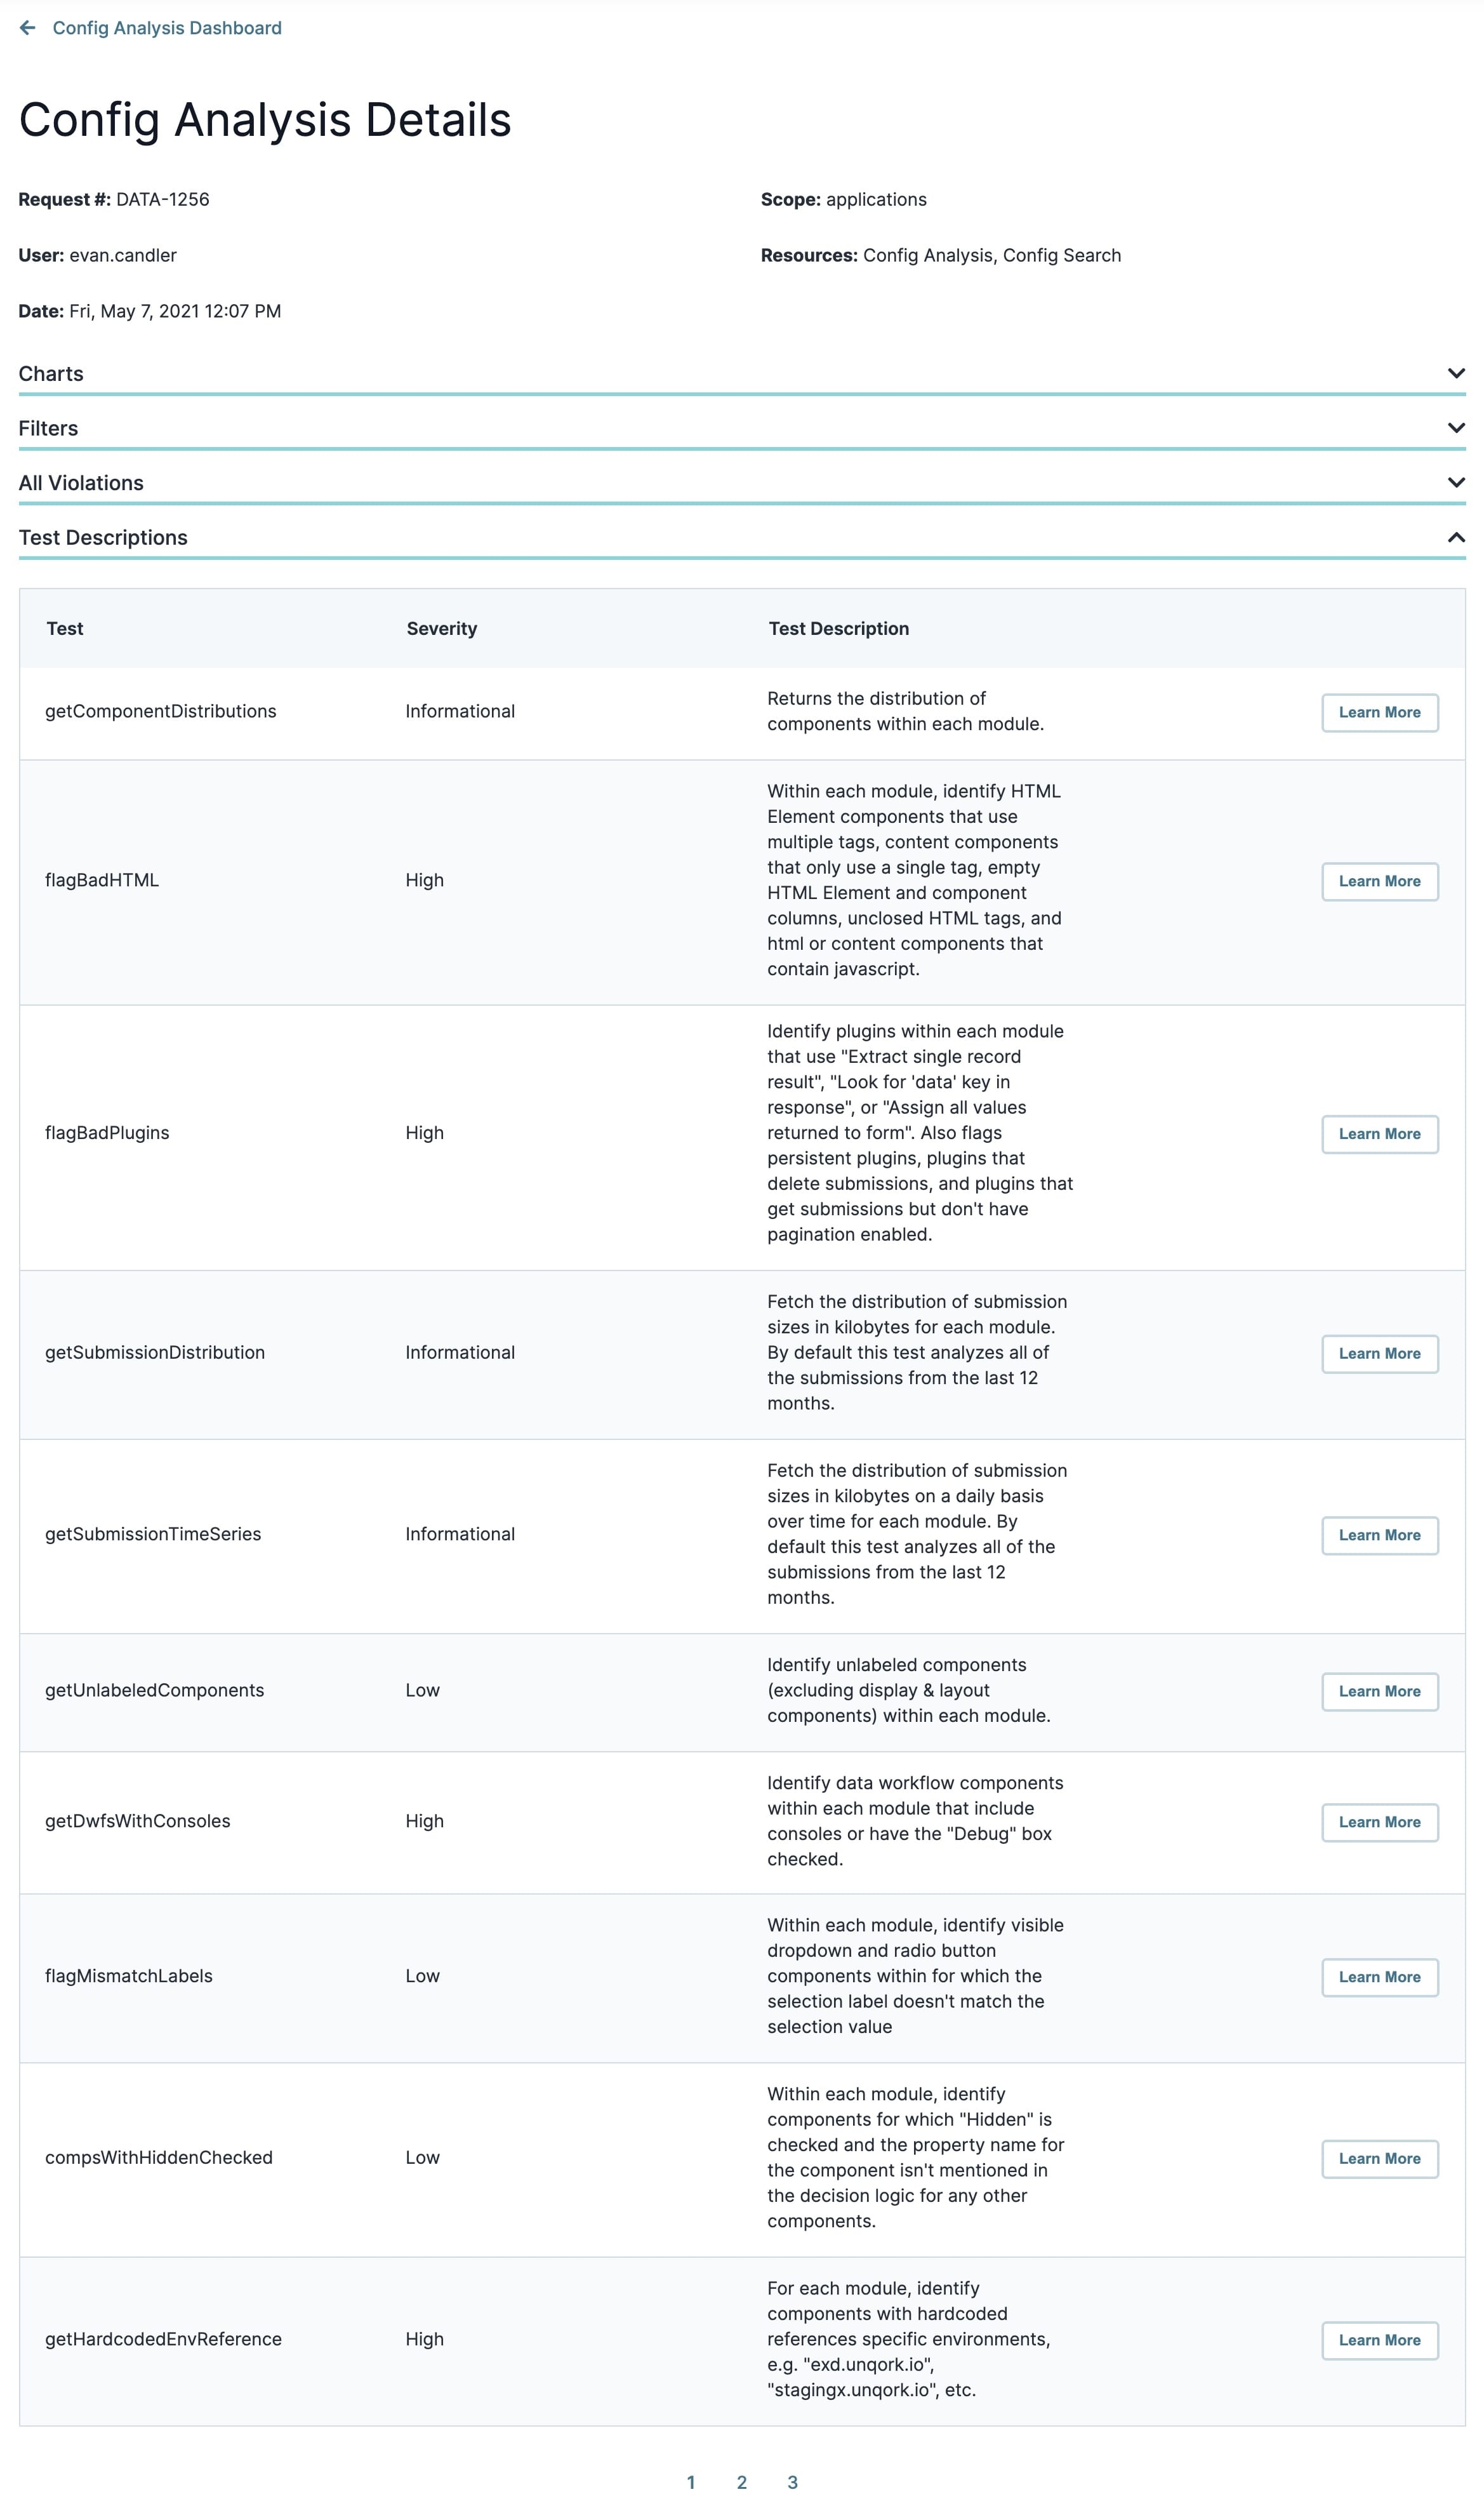The width and height of the screenshot is (1484, 2513).
Task: Open Learn More for flagMismatchLabels
Action: [x=1379, y=1978]
